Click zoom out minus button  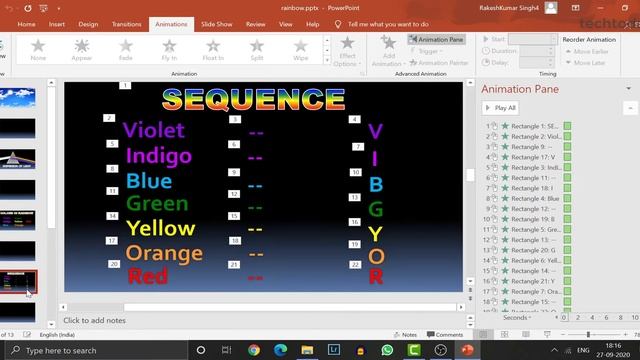tap(563, 335)
